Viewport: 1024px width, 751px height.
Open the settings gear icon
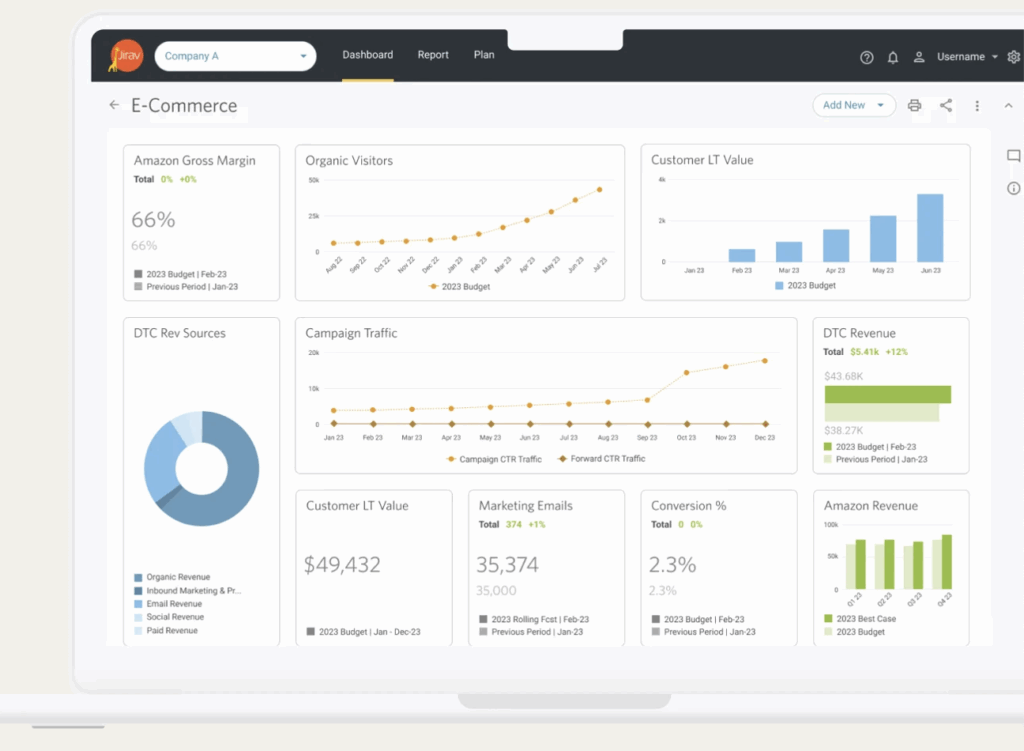[1013, 57]
